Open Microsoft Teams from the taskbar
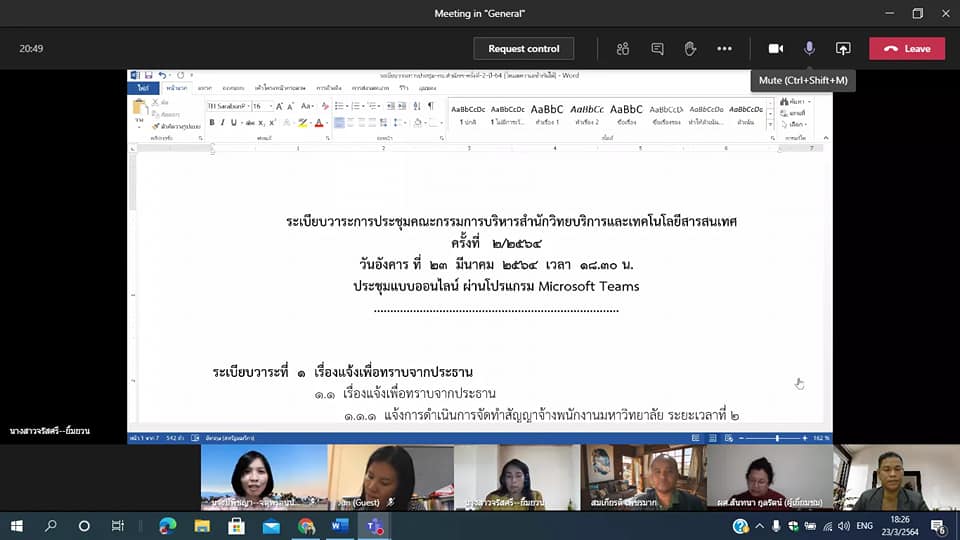Screen dimensions: 960x540 pyautogui.click(x=375, y=526)
